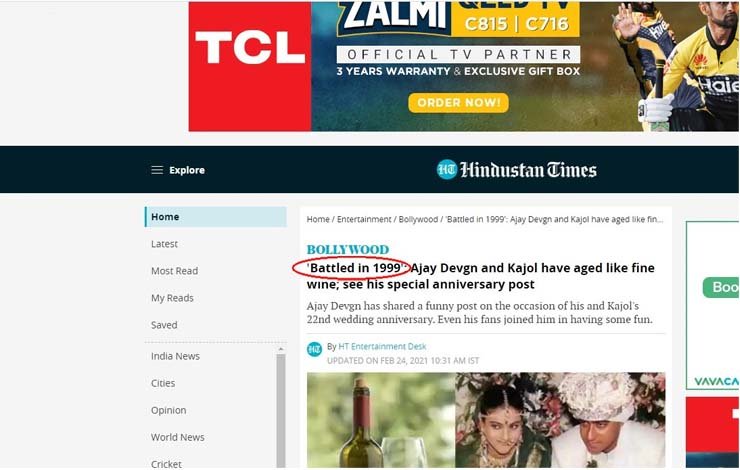Click the BOLLYWOOD section heading

tap(348, 249)
